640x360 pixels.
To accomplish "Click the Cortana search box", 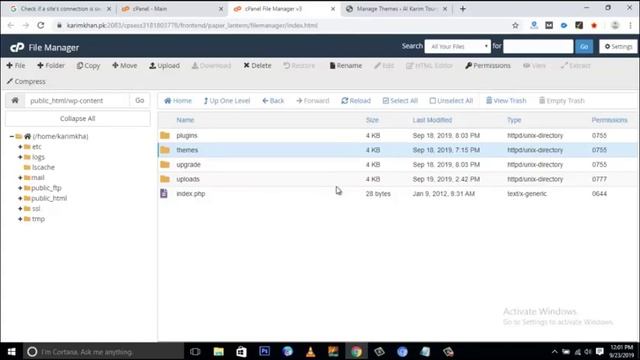I will (x=103, y=351).
